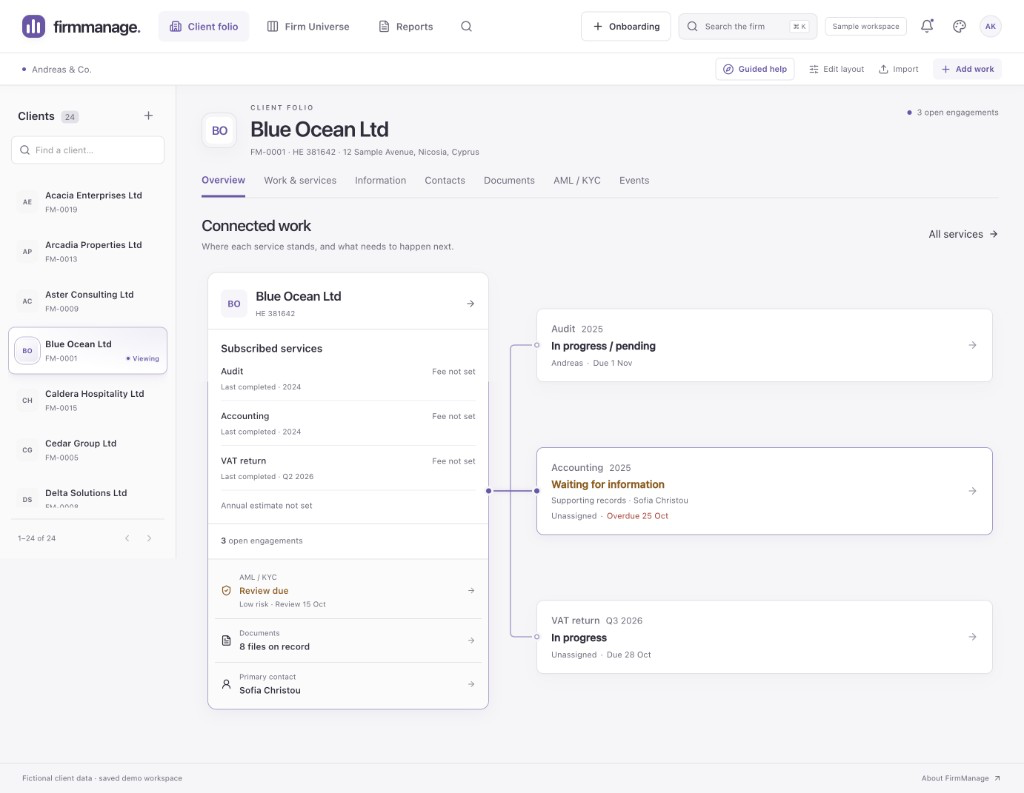Click the primary contact person icon
Viewport: 1024px width, 793px height.
[226, 684]
